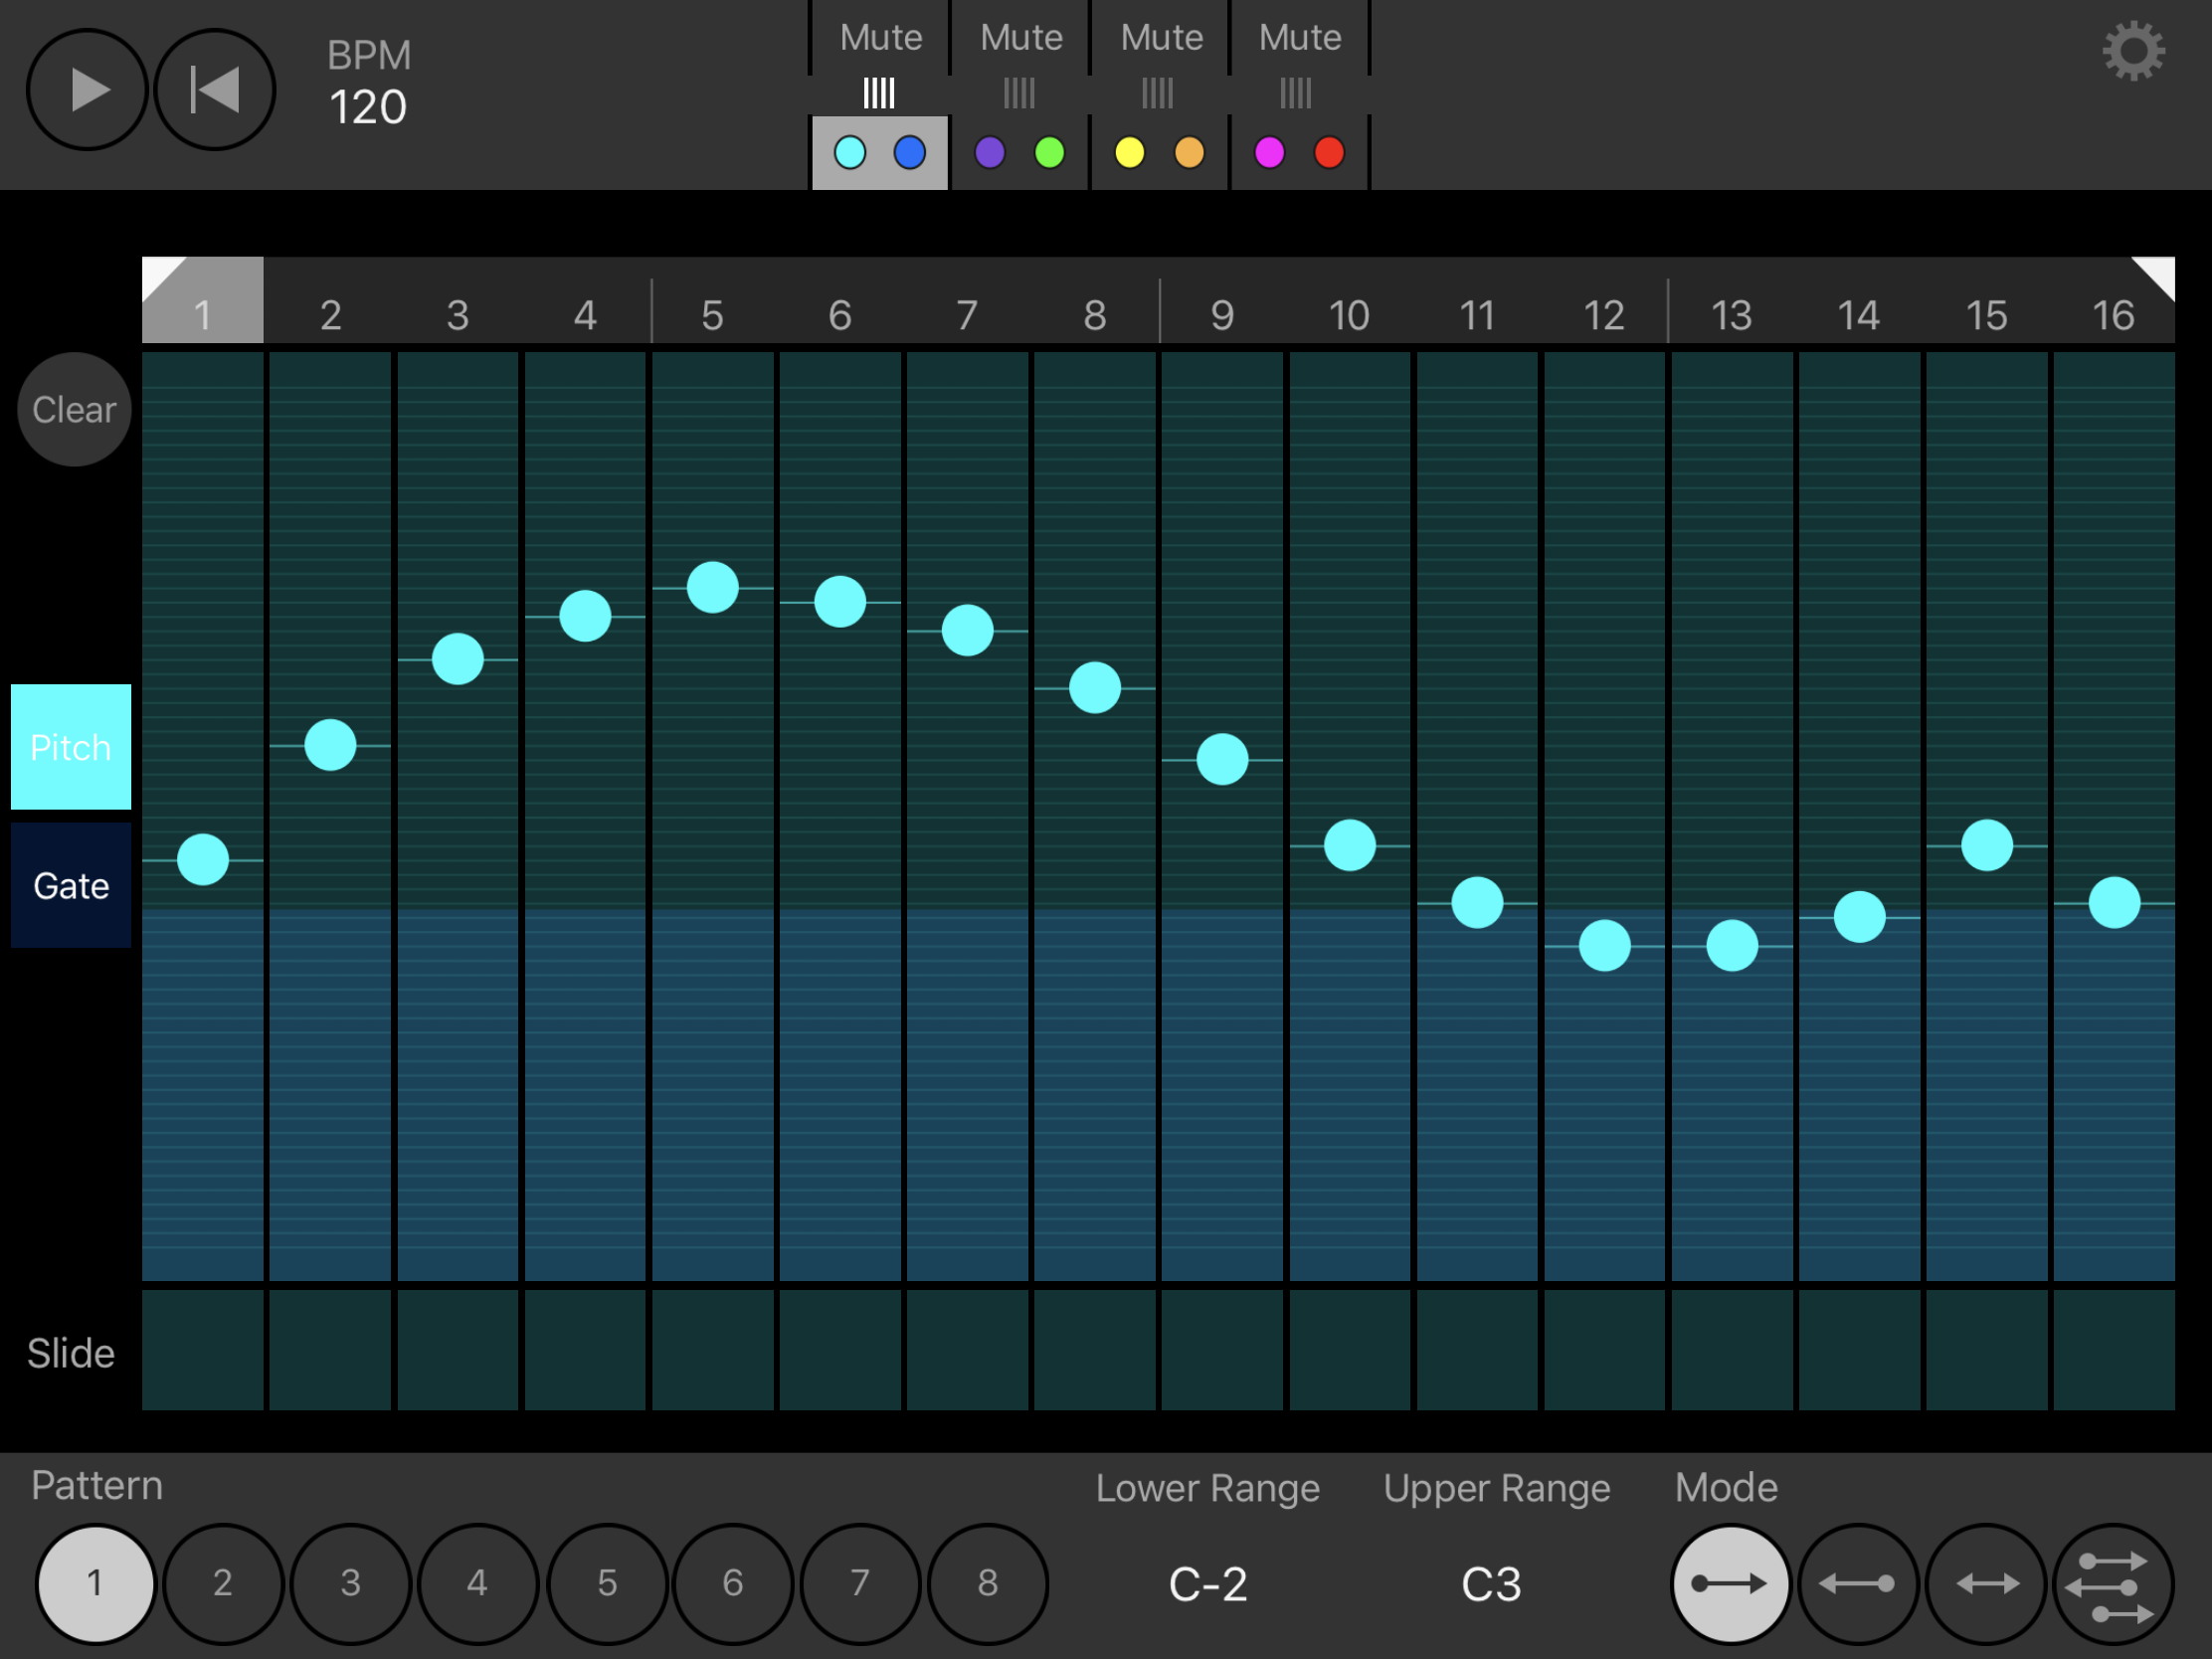Click step number 13 in the header

coord(1732,316)
